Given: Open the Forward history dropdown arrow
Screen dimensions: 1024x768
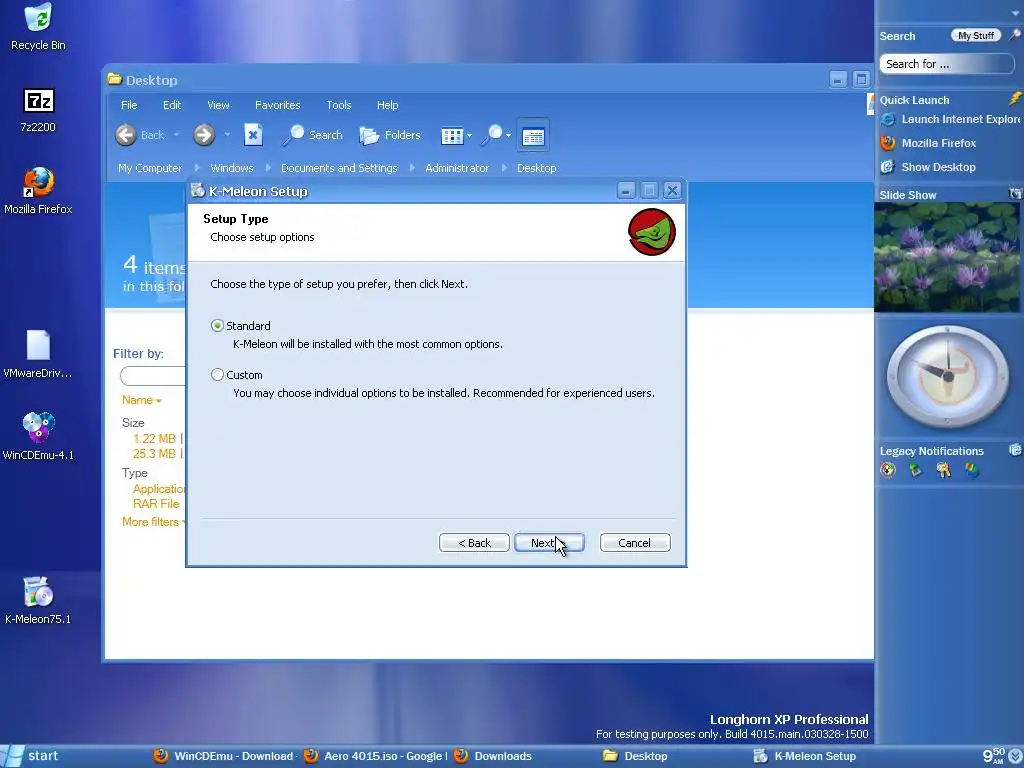Looking at the screenshot, I should click(227, 135).
